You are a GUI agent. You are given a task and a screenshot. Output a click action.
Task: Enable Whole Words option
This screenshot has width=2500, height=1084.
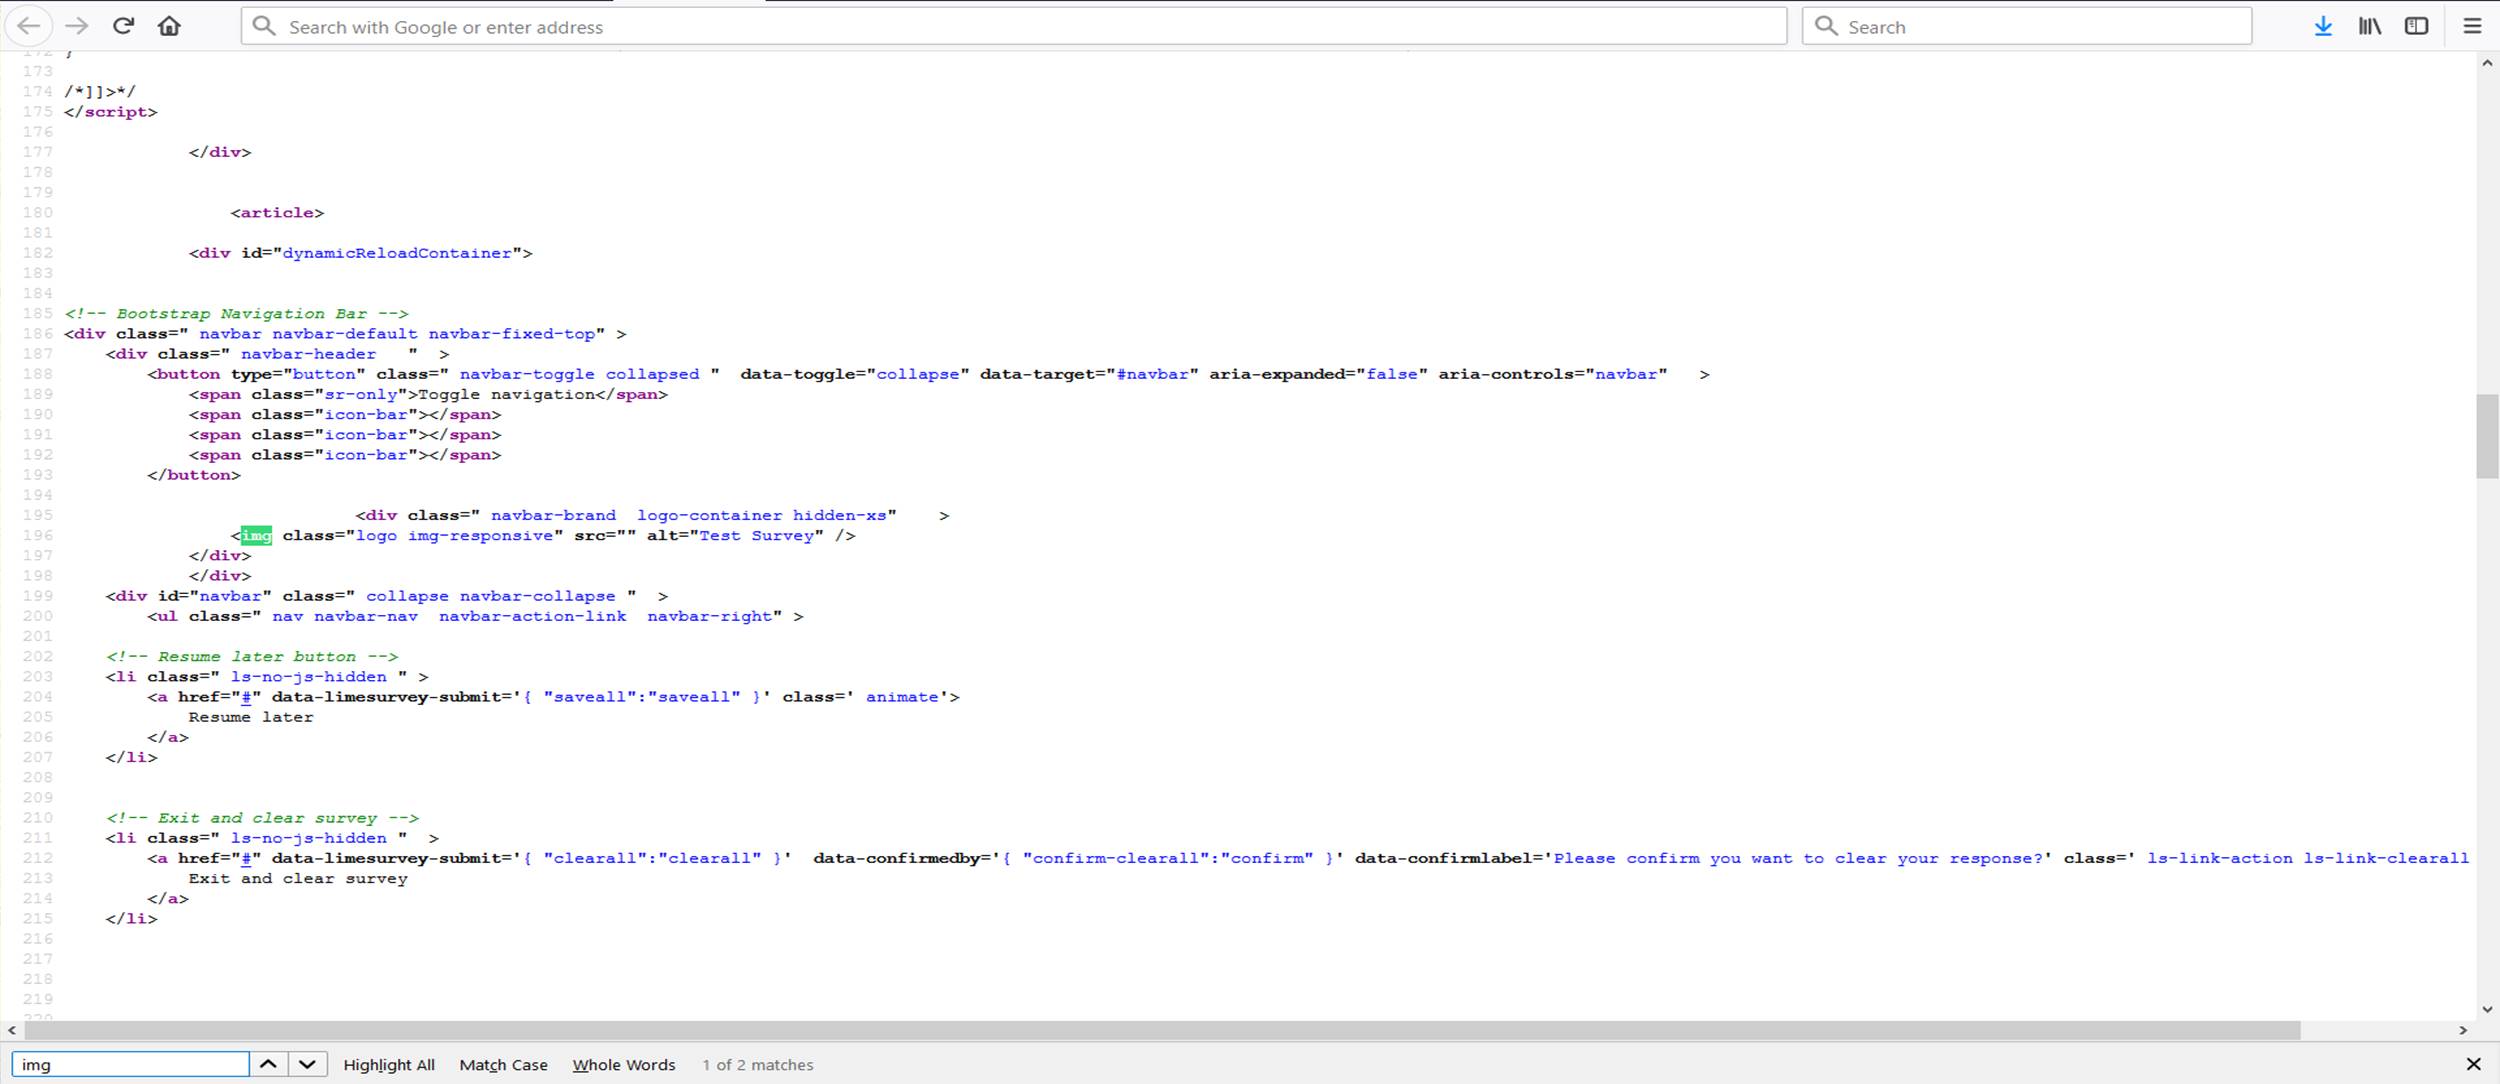623,1065
